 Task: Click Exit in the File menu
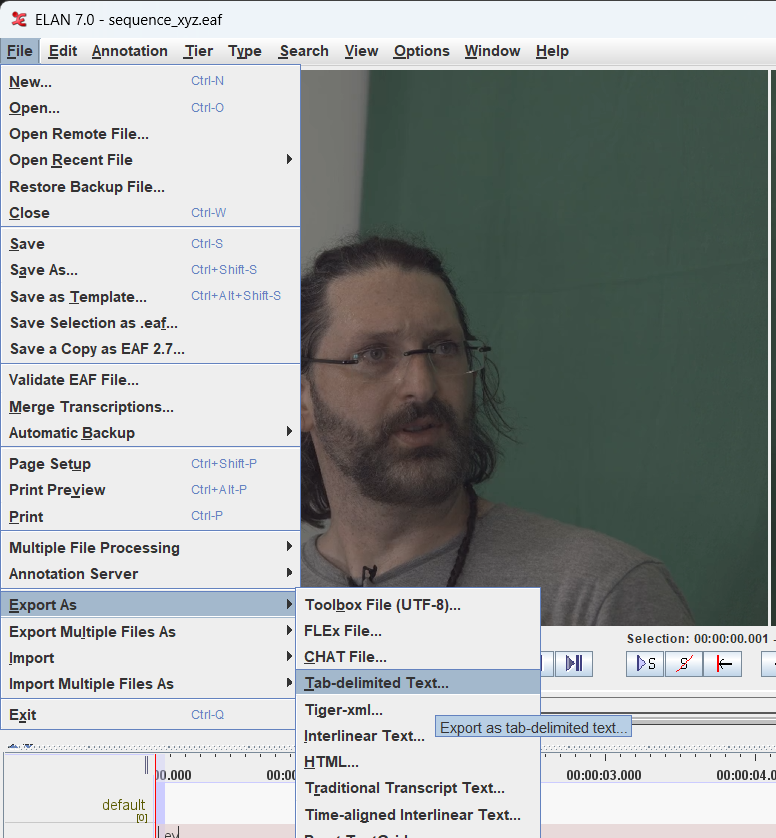point(150,715)
